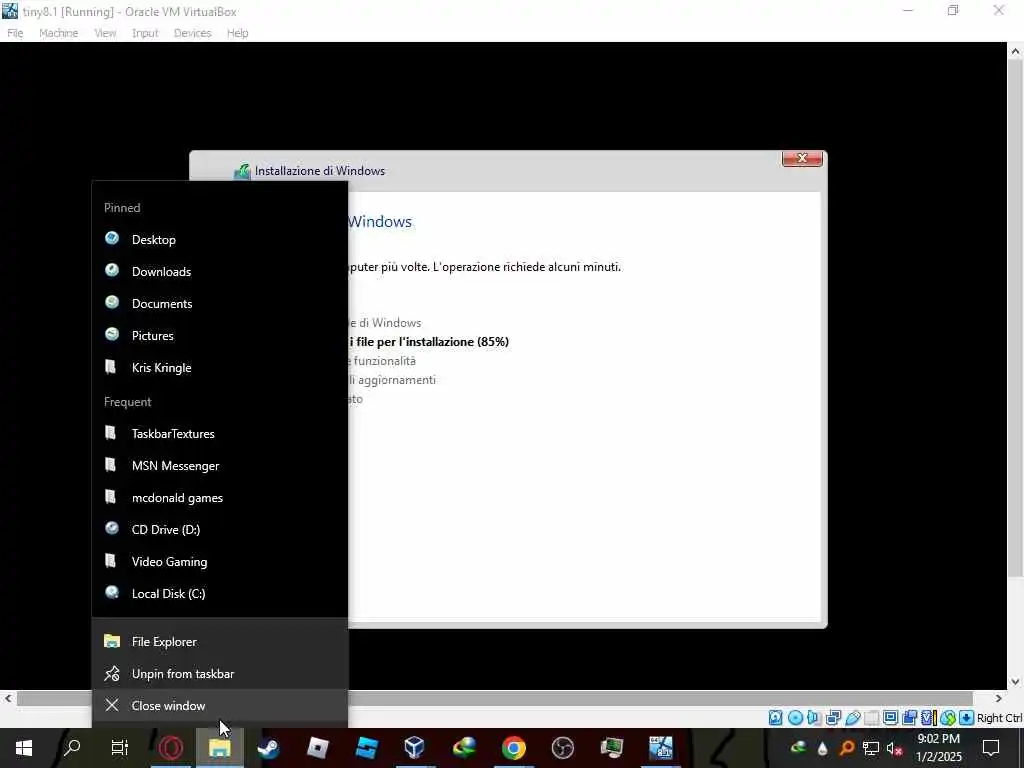1024x768 pixels.
Task: Click CPU virtualization V indicator in status bar
Action: (929, 718)
